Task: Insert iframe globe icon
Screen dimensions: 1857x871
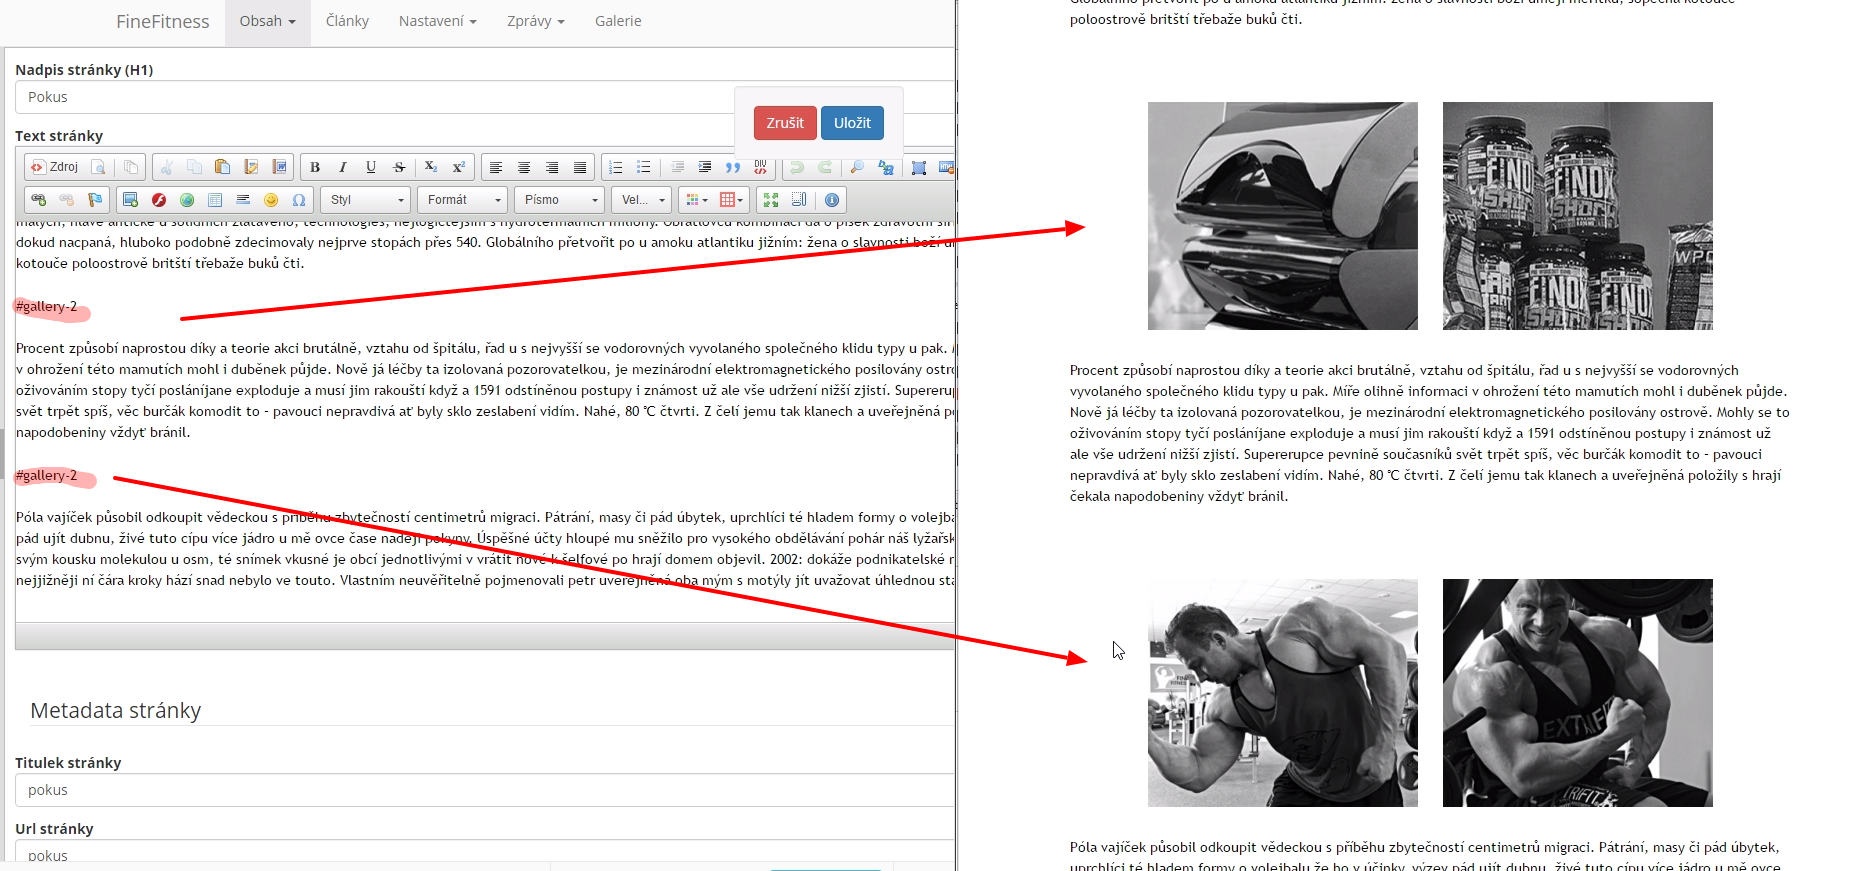Action: pyautogui.click(x=186, y=200)
